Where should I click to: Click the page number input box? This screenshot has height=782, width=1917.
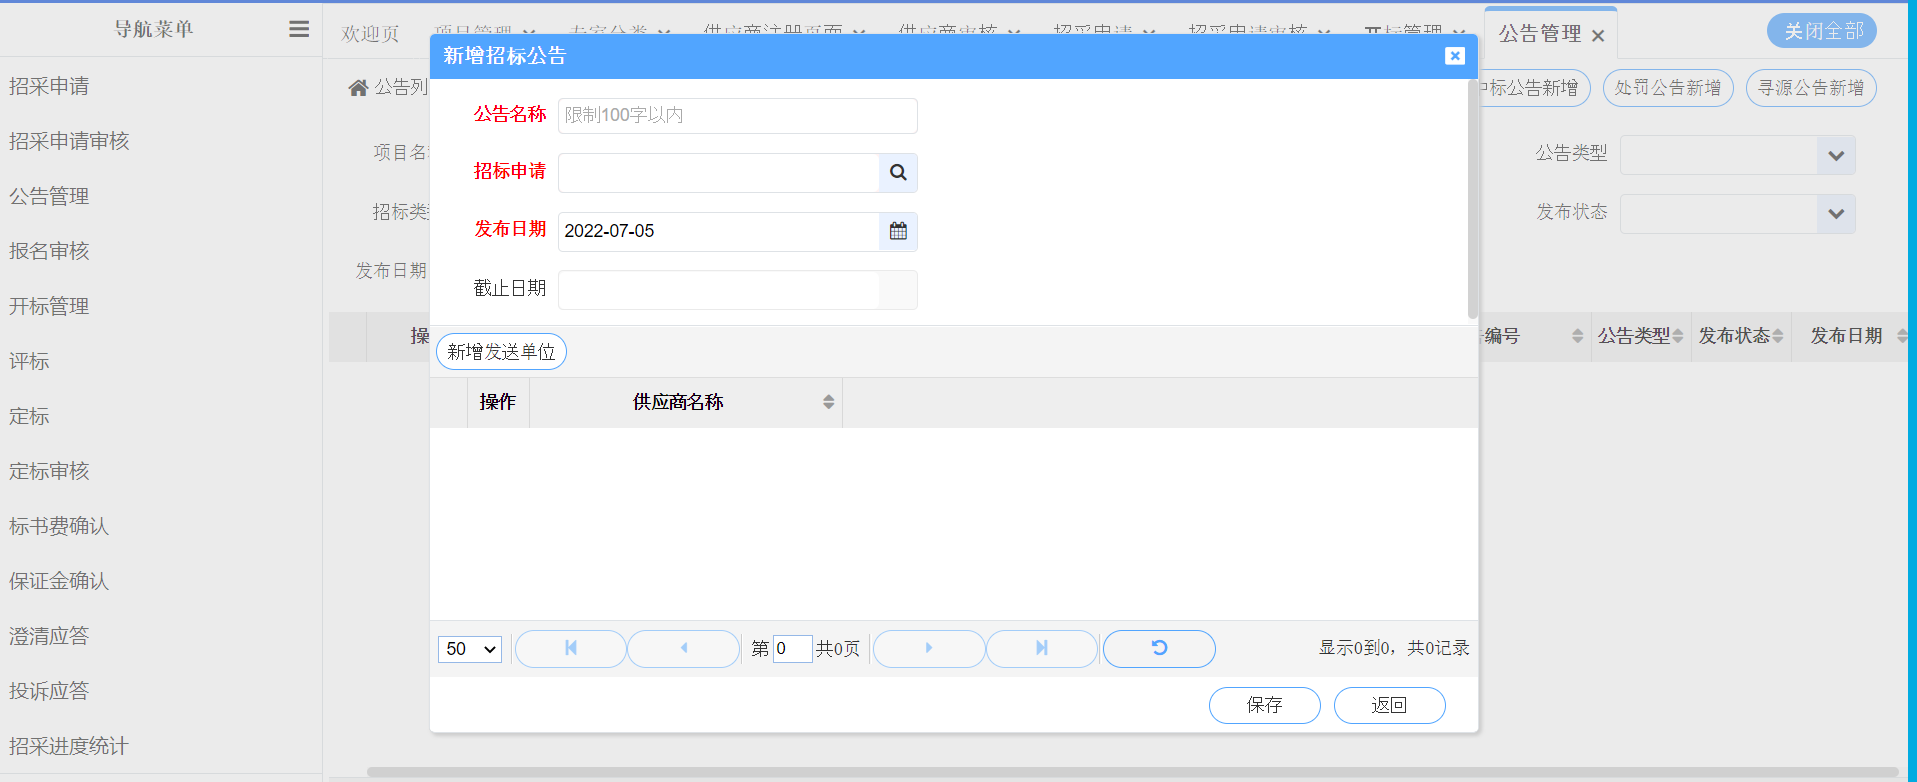792,648
